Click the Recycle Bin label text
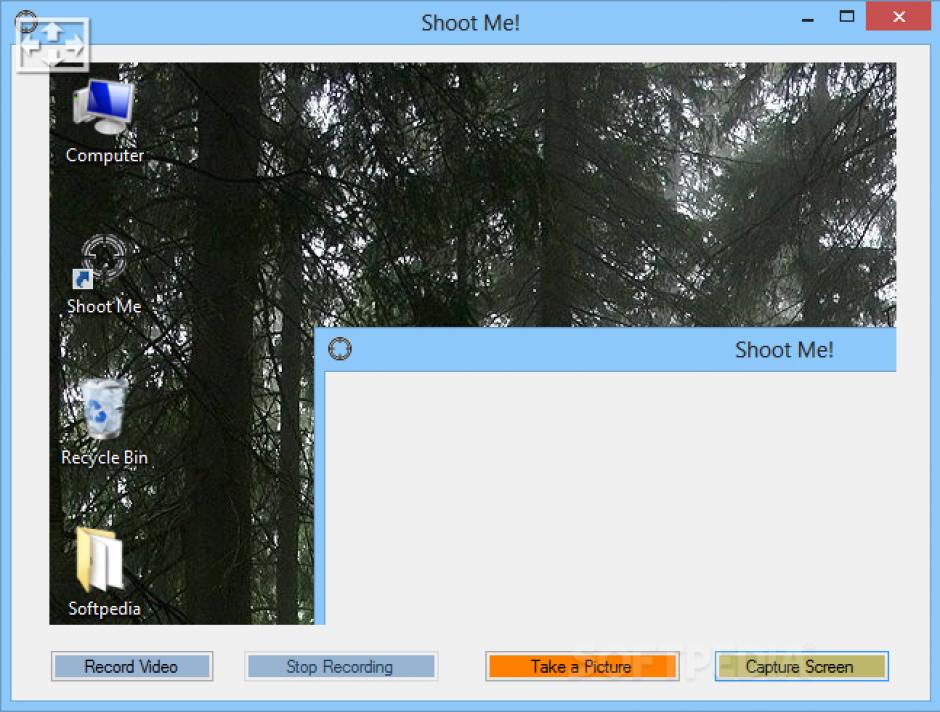This screenshot has height=712, width=940. point(104,458)
